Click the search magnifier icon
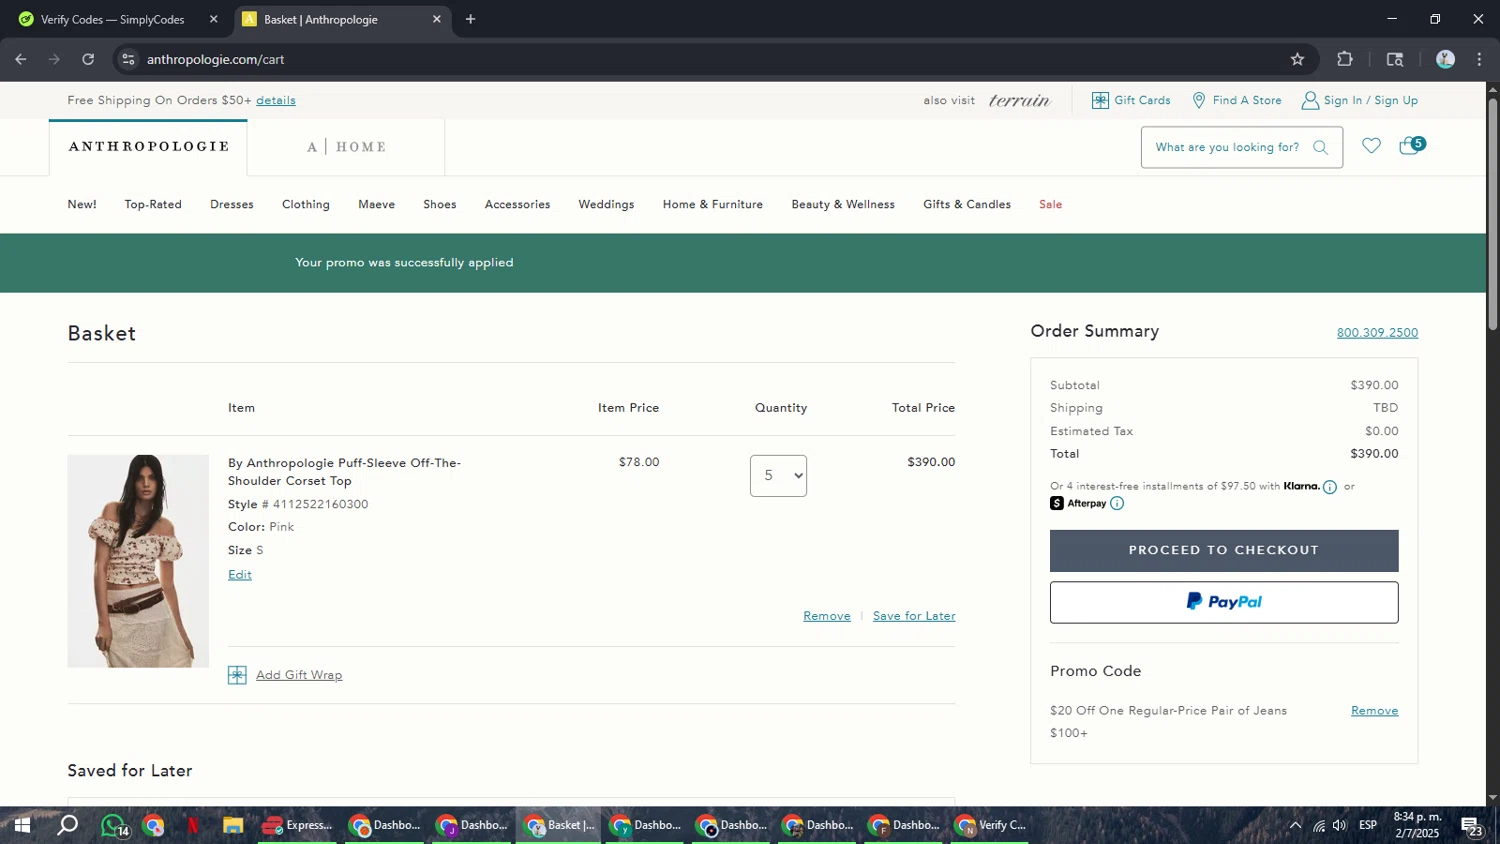1500x844 pixels. [x=1320, y=148]
